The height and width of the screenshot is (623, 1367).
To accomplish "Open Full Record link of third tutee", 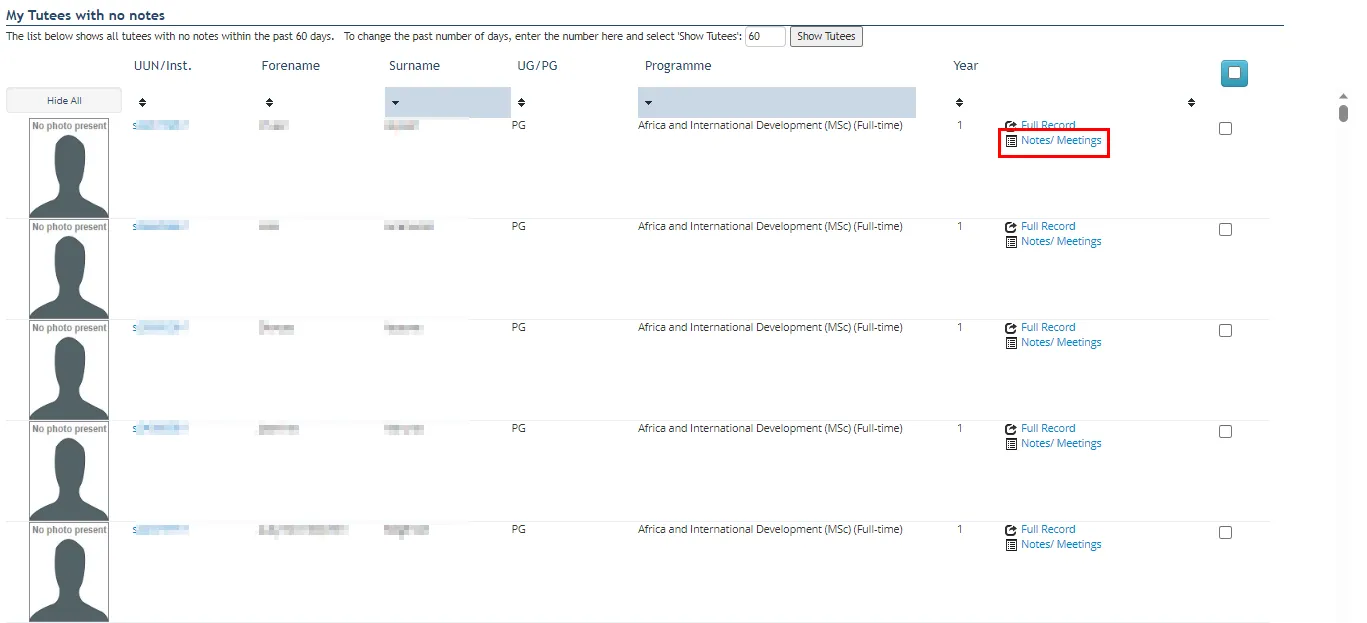I will pos(1047,327).
